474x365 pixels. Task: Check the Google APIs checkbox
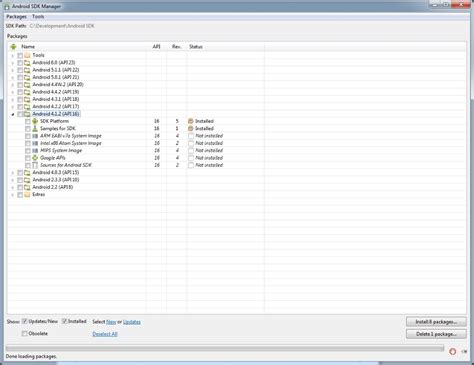coord(28,158)
